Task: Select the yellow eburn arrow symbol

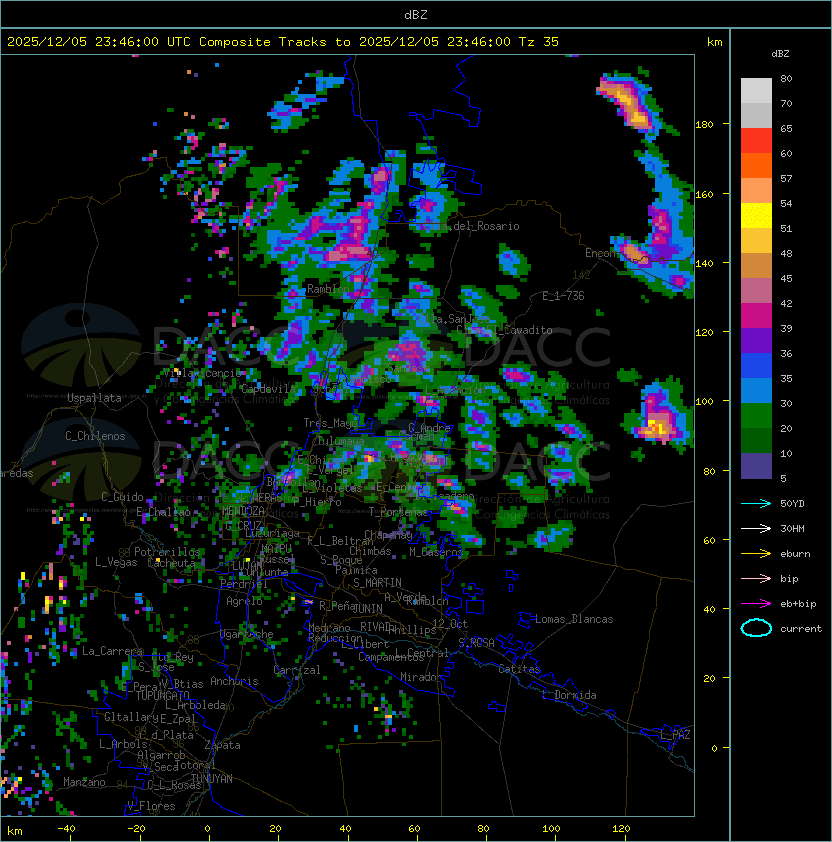Action: [x=756, y=554]
